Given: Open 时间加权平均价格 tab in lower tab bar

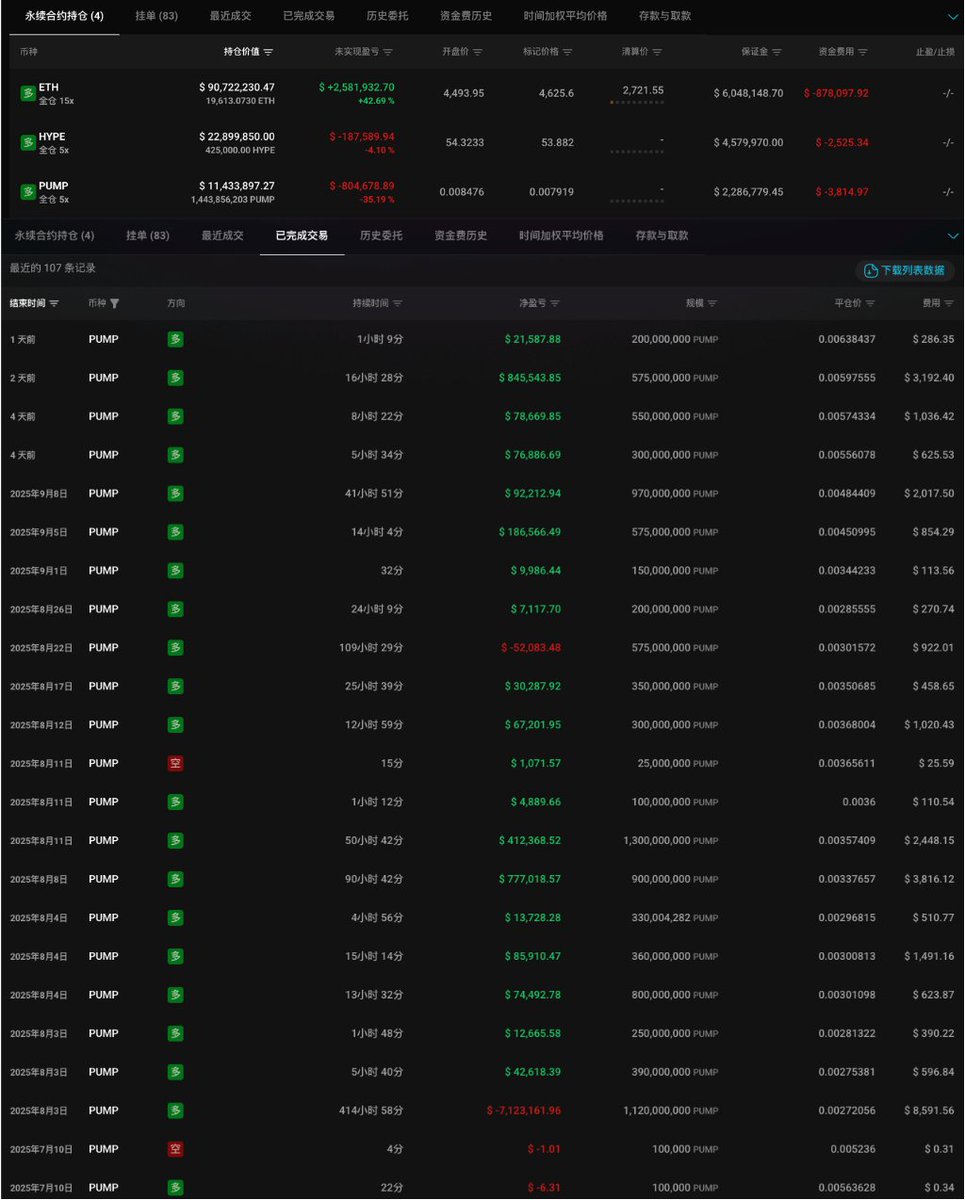Looking at the screenshot, I should (x=561, y=236).
